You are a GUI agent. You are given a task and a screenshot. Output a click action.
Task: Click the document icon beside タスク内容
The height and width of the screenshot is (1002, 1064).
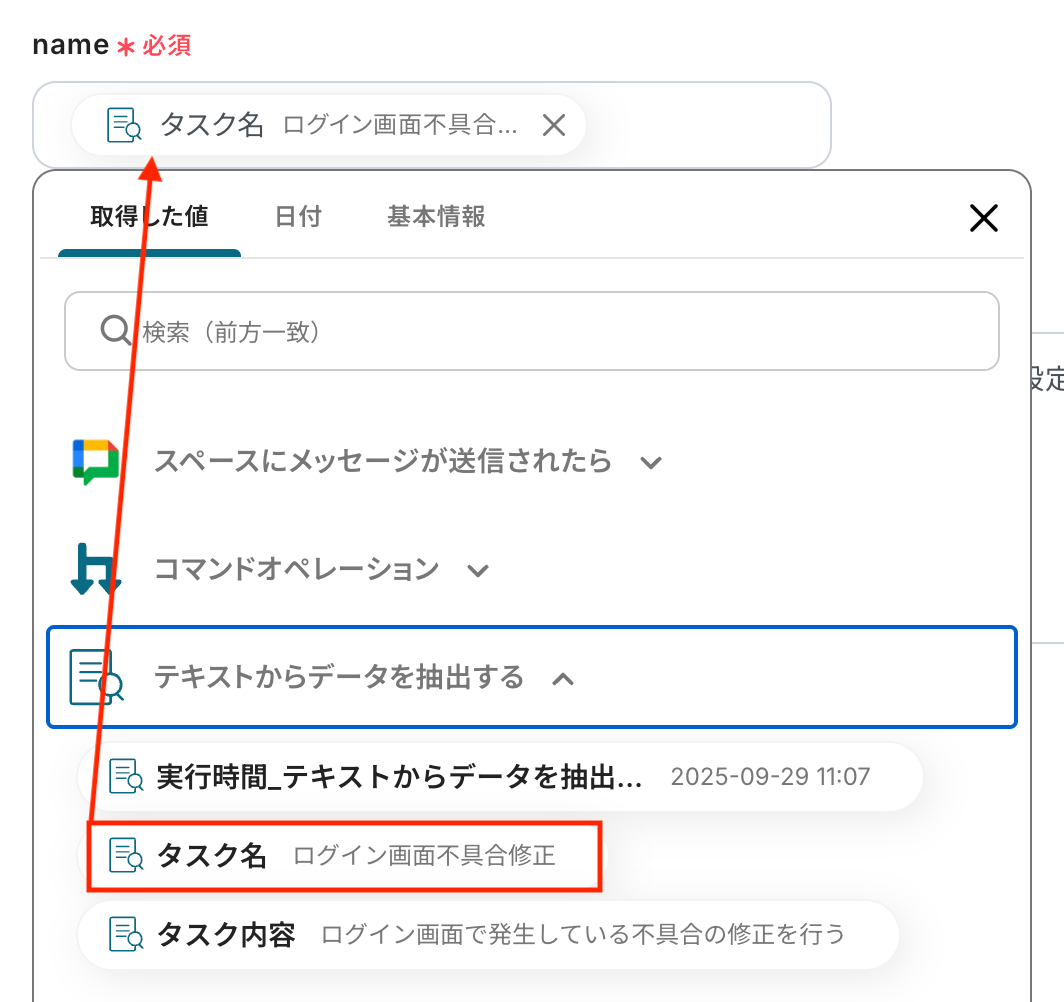click(x=126, y=934)
